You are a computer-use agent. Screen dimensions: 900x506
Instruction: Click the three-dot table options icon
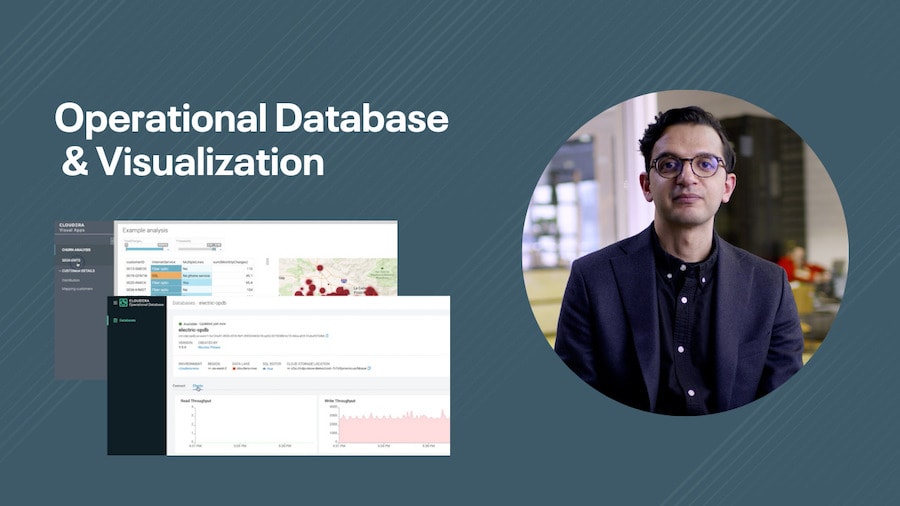(266, 262)
